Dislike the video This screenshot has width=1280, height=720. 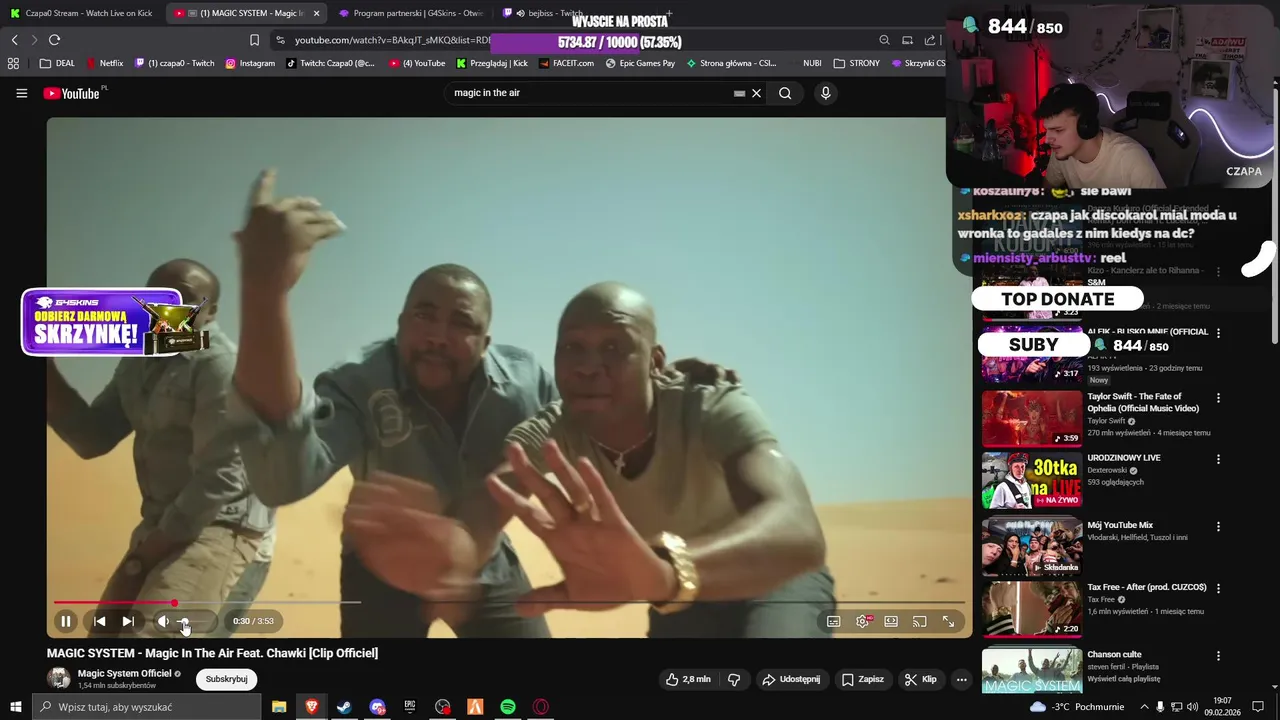point(734,679)
